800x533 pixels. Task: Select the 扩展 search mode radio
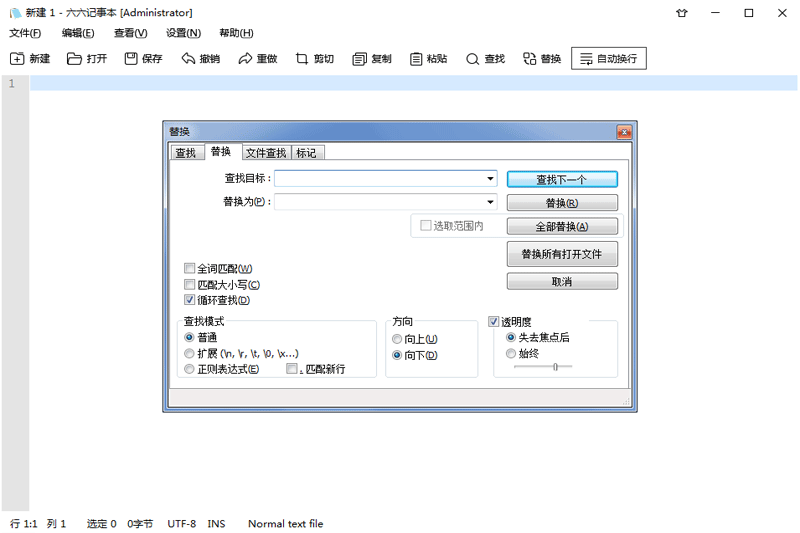[189, 353]
